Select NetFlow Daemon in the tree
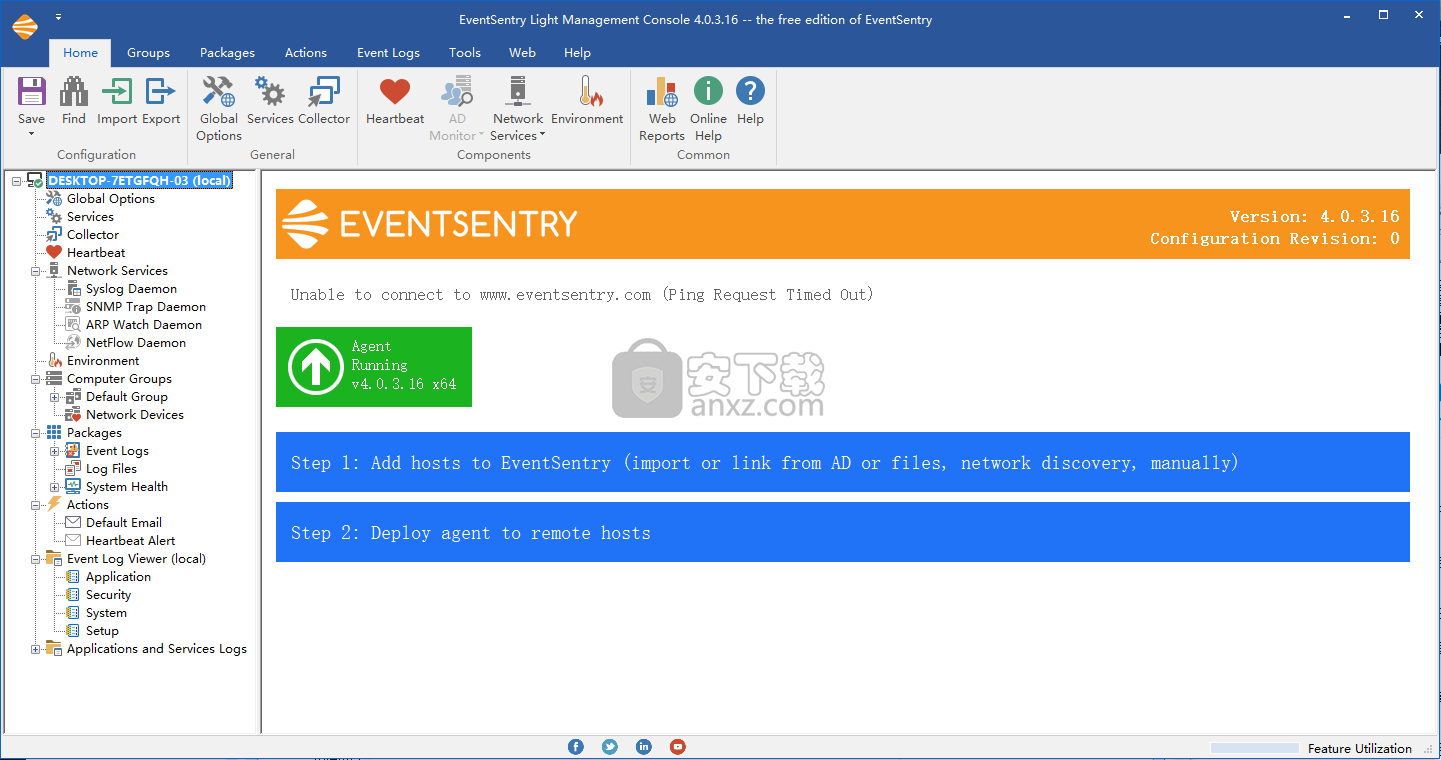 coord(136,343)
